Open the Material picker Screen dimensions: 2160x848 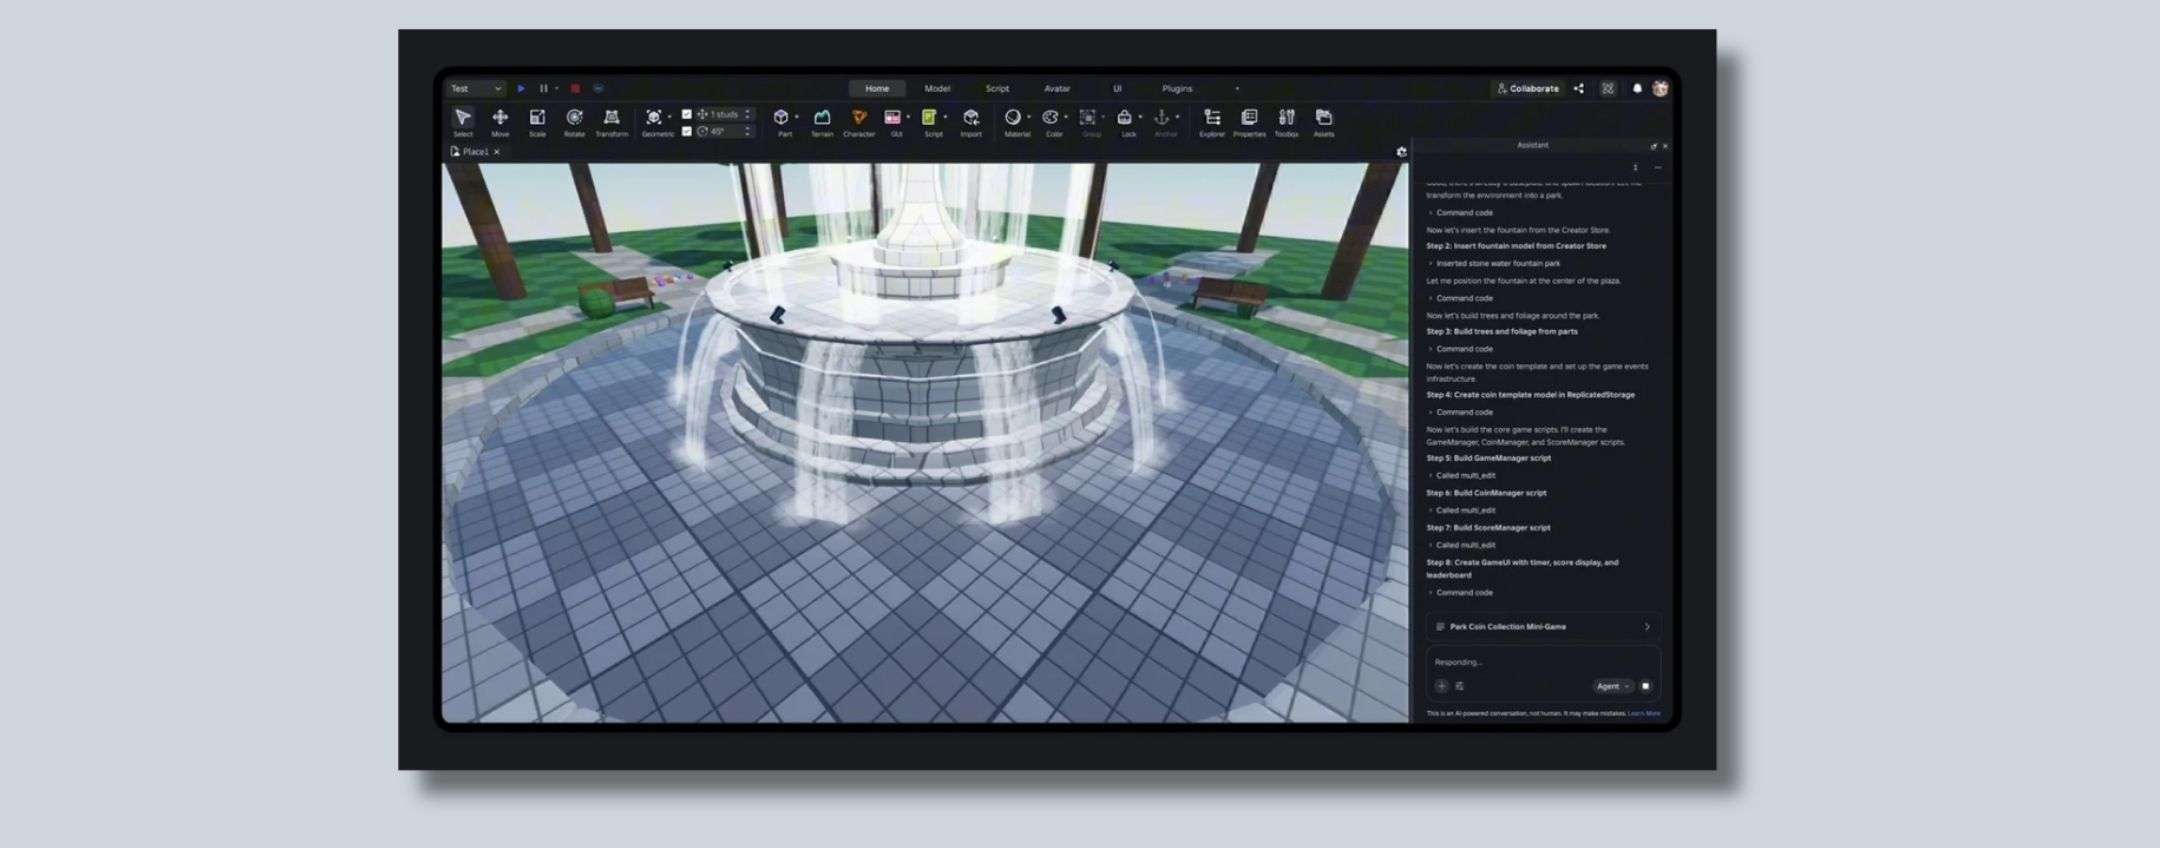1013,117
